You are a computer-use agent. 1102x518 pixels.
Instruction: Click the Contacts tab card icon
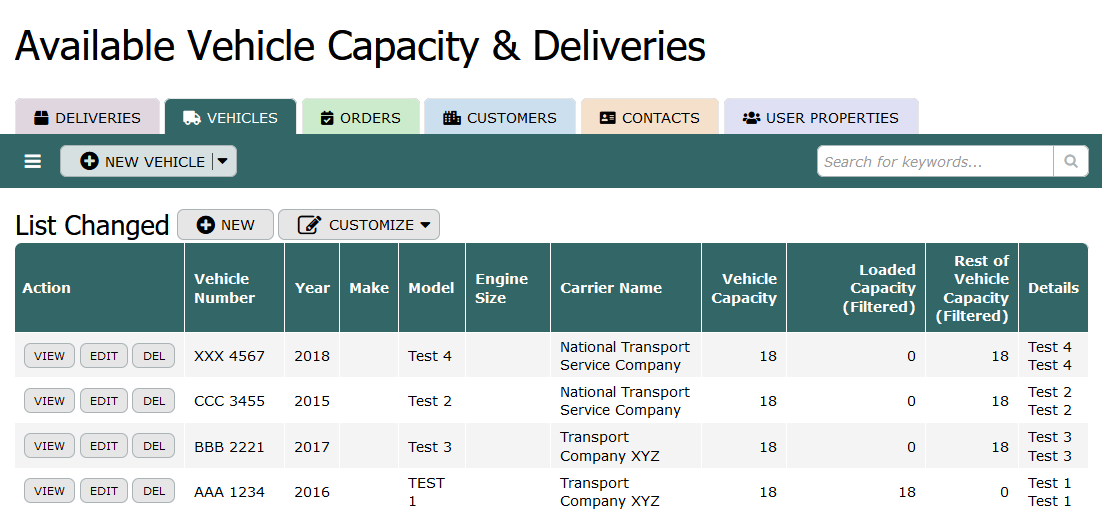coord(607,118)
